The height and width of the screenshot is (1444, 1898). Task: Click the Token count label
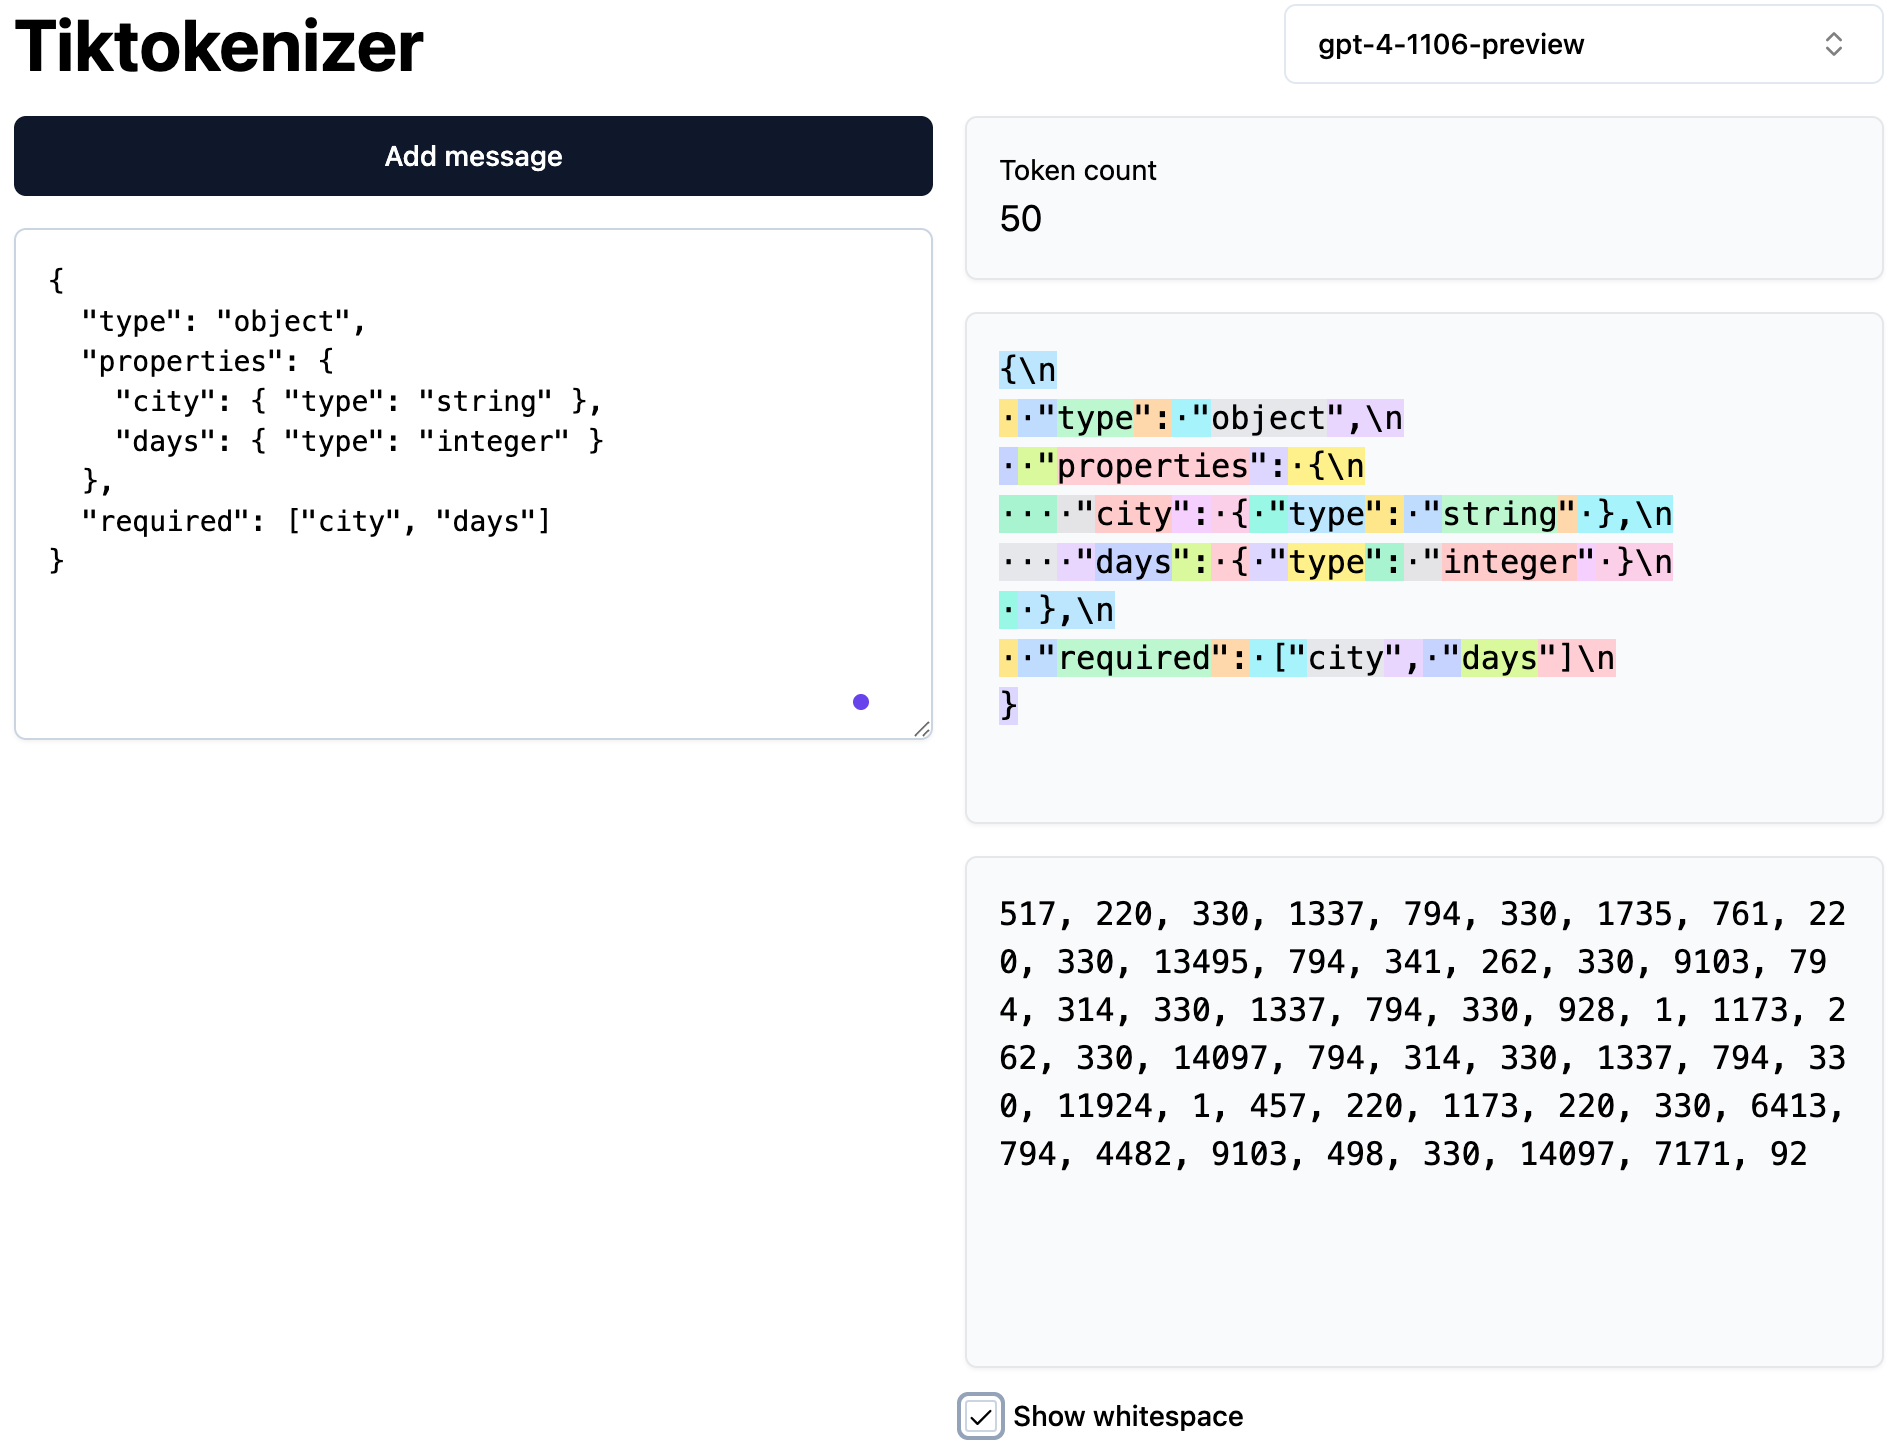[1078, 171]
